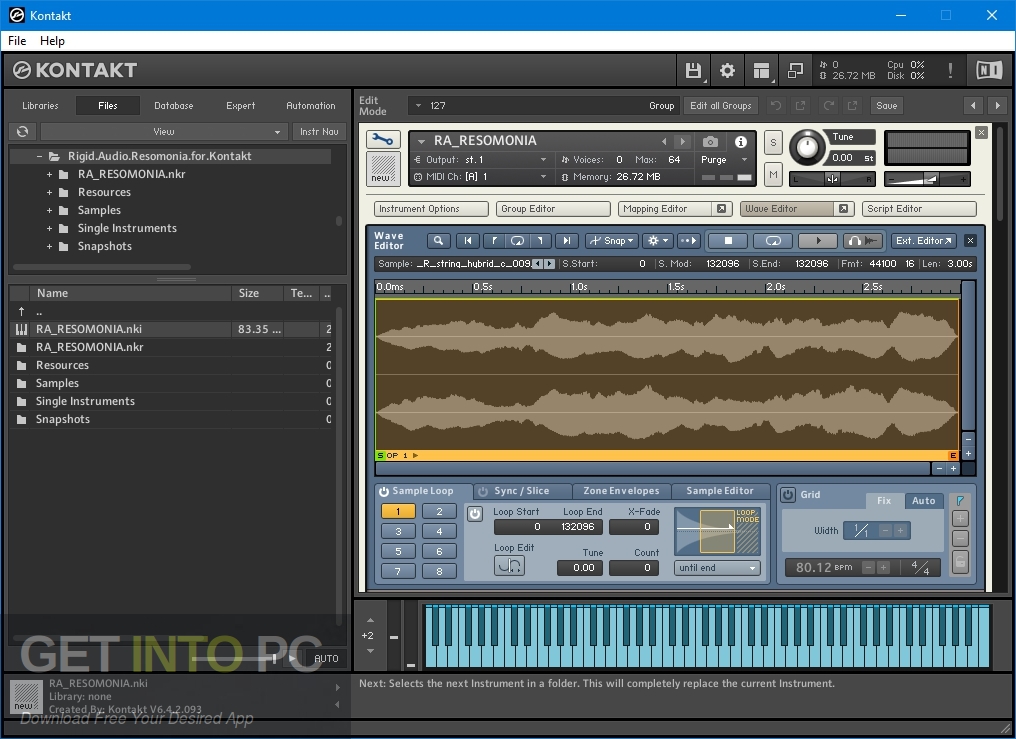Click the stop playback button in Wave Editor
Image resolution: width=1016 pixels, height=739 pixels.
[x=728, y=240]
